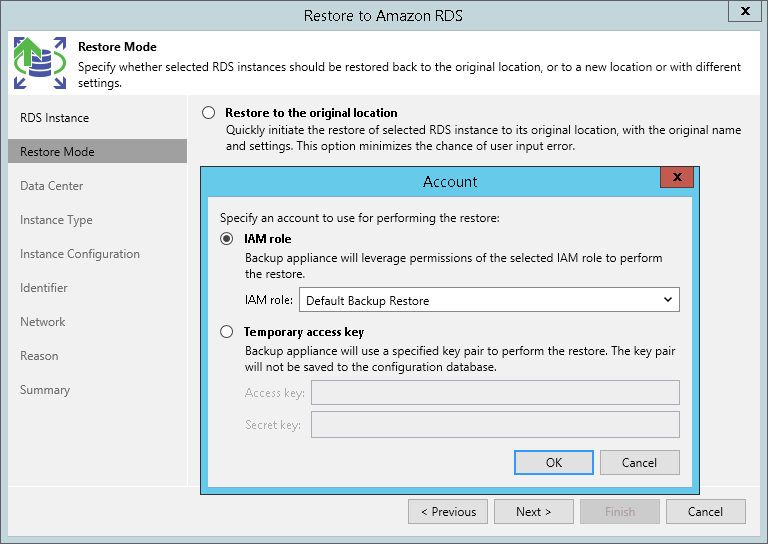
Task: Proceed with the Next button
Action: (x=534, y=512)
